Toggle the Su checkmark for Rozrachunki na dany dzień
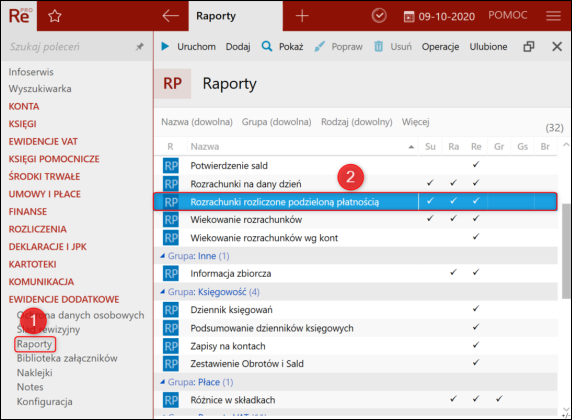Viewport: 572px width, 420px height. click(x=430, y=183)
